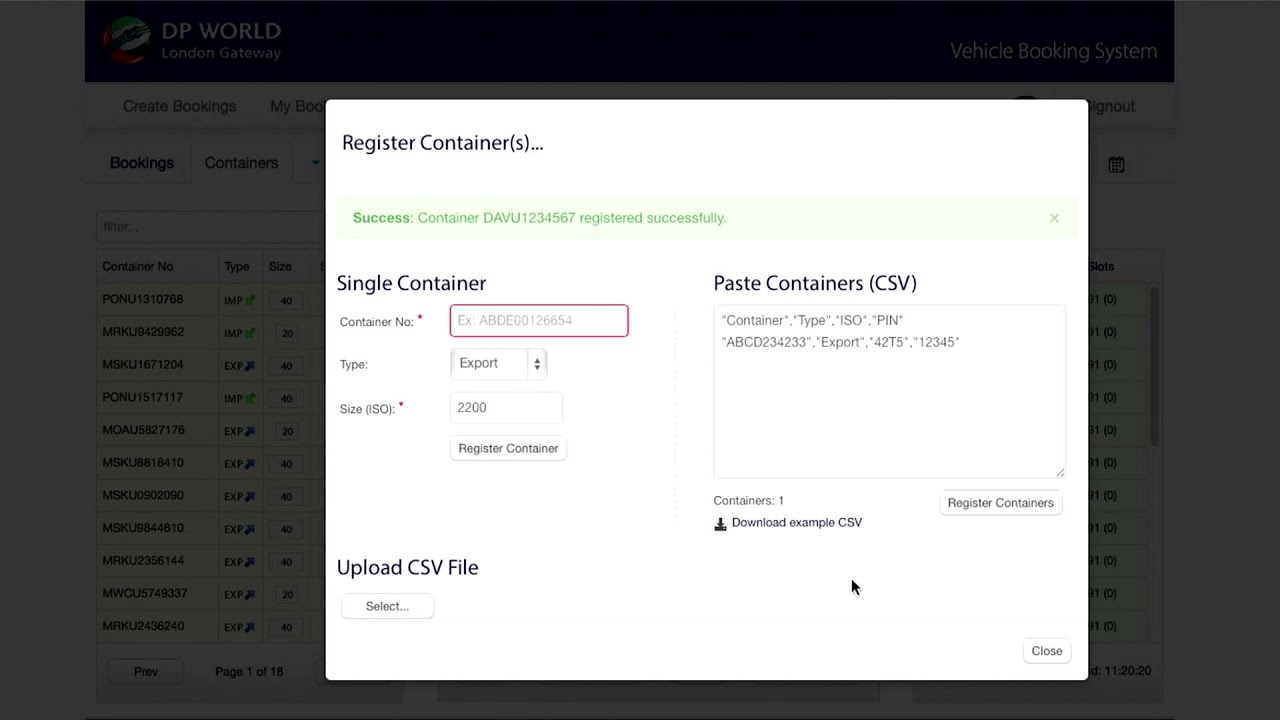Click the Size (ISO) field showing 2200

coord(506,408)
